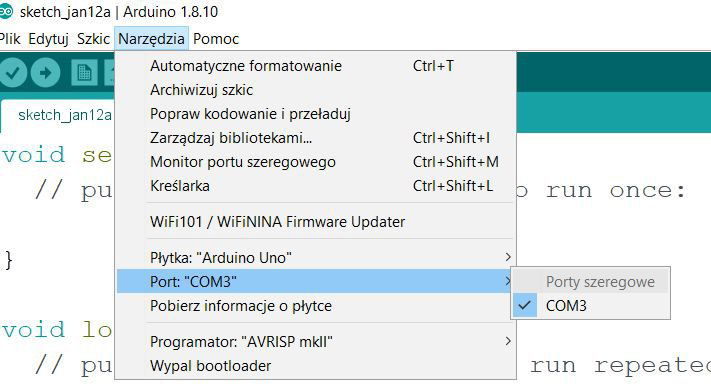Image resolution: width=711 pixels, height=390 pixels.
Task: Close the open Narzędzia menu
Action: tap(151, 39)
